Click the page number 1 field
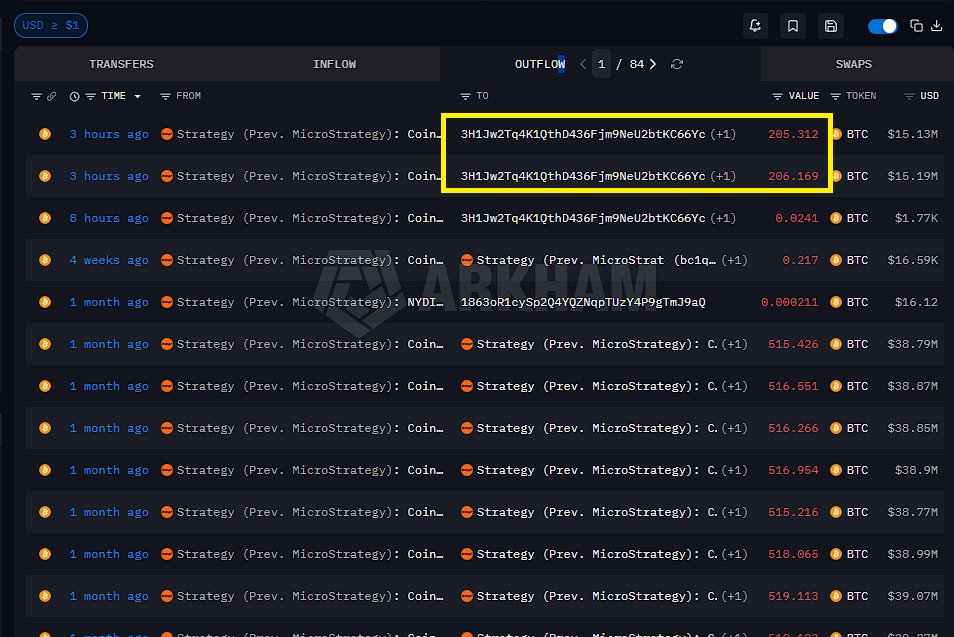Viewport: 954px width, 637px height. pos(601,64)
